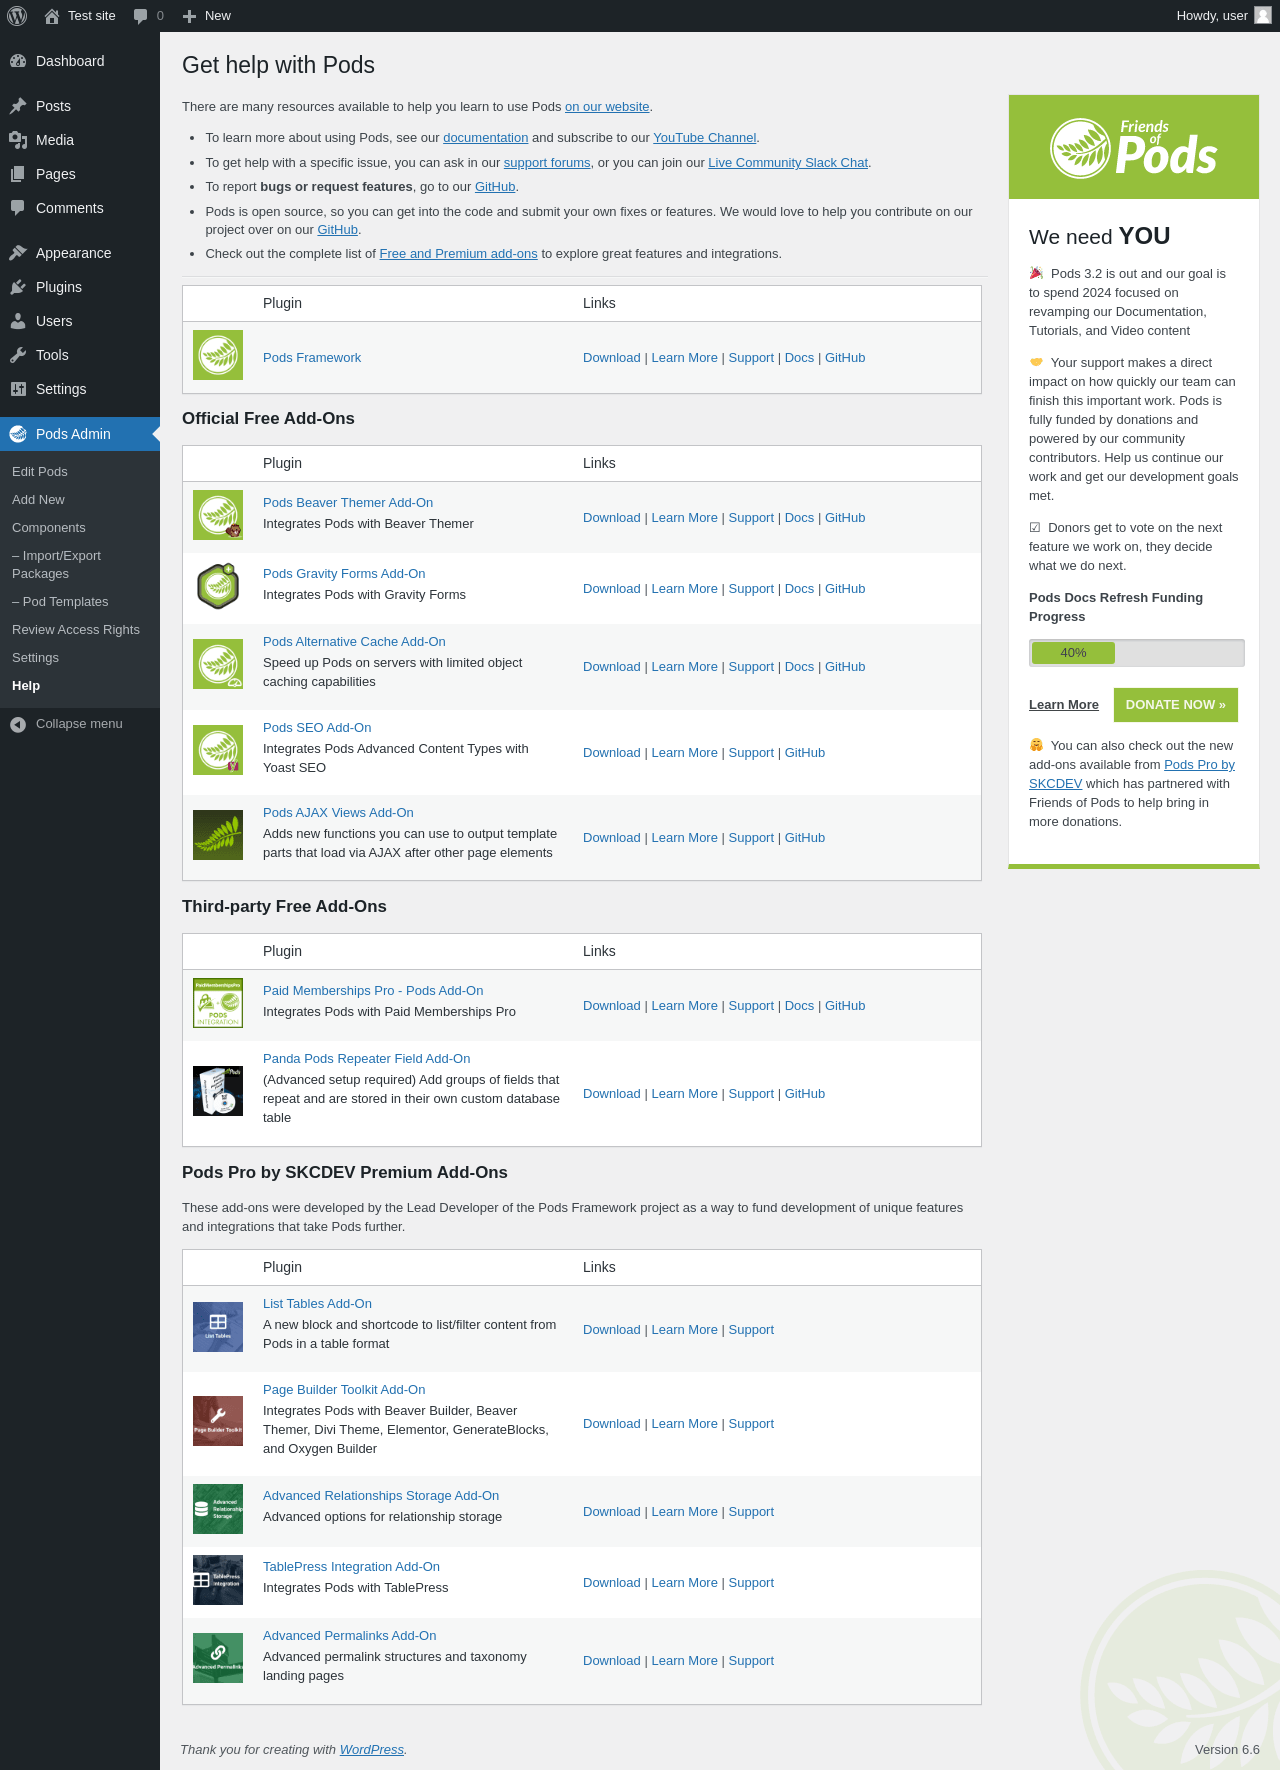
Task: Click the plus icon next to New
Action: 189,16
